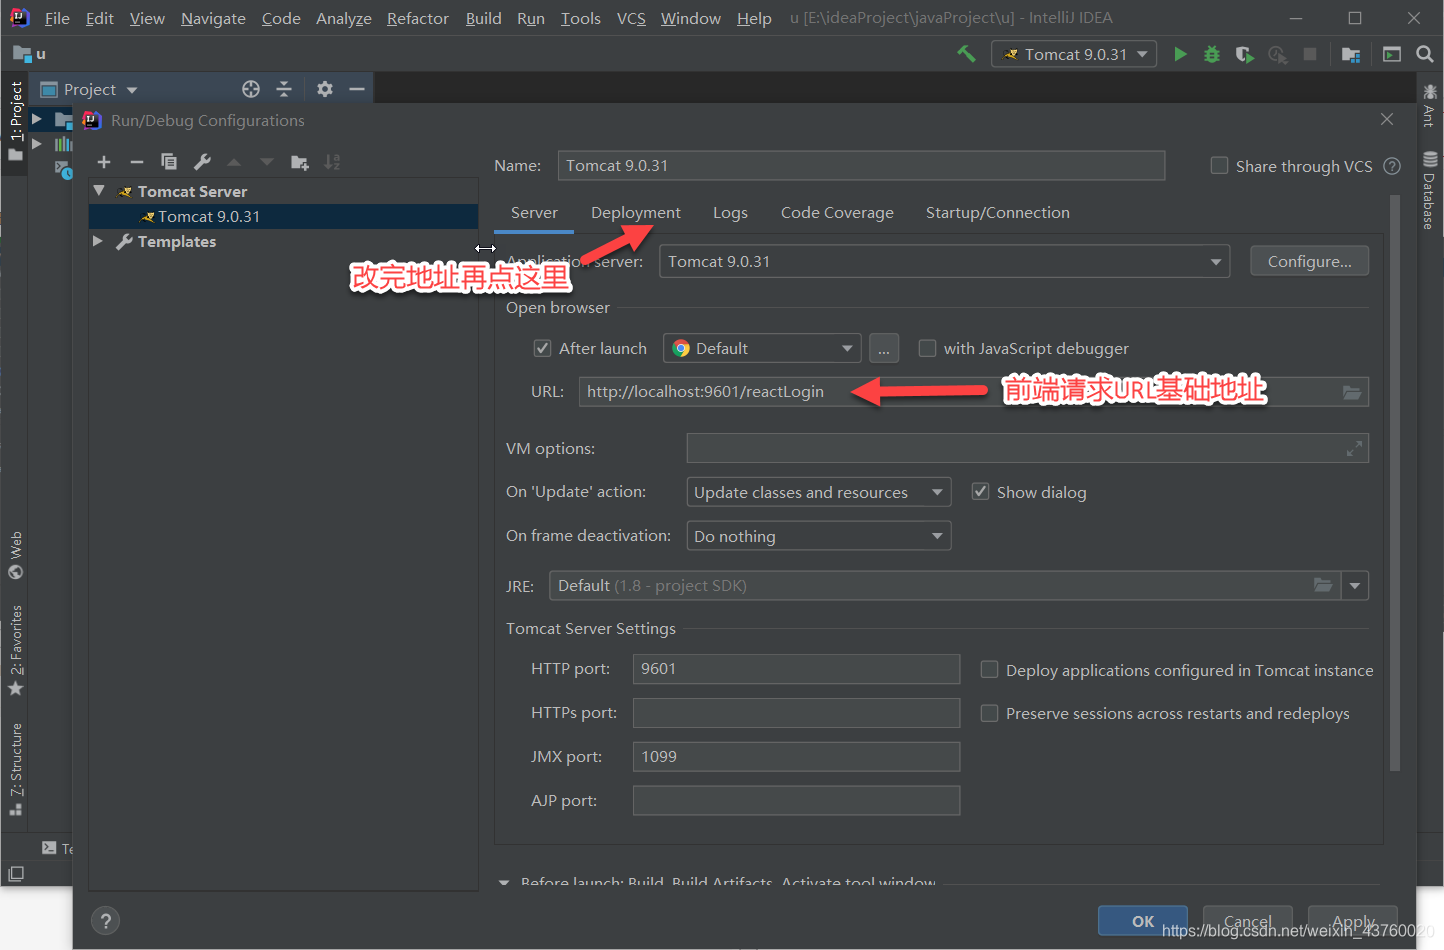
Task: Open the Default browser dropdown
Action: coord(762,348)
